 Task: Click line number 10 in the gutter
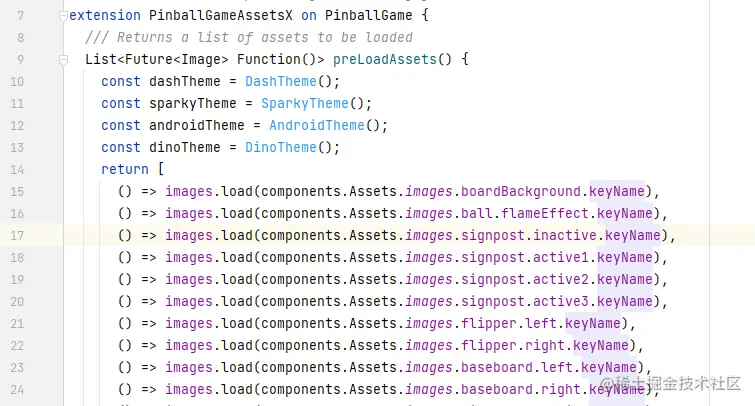(17, 81)
